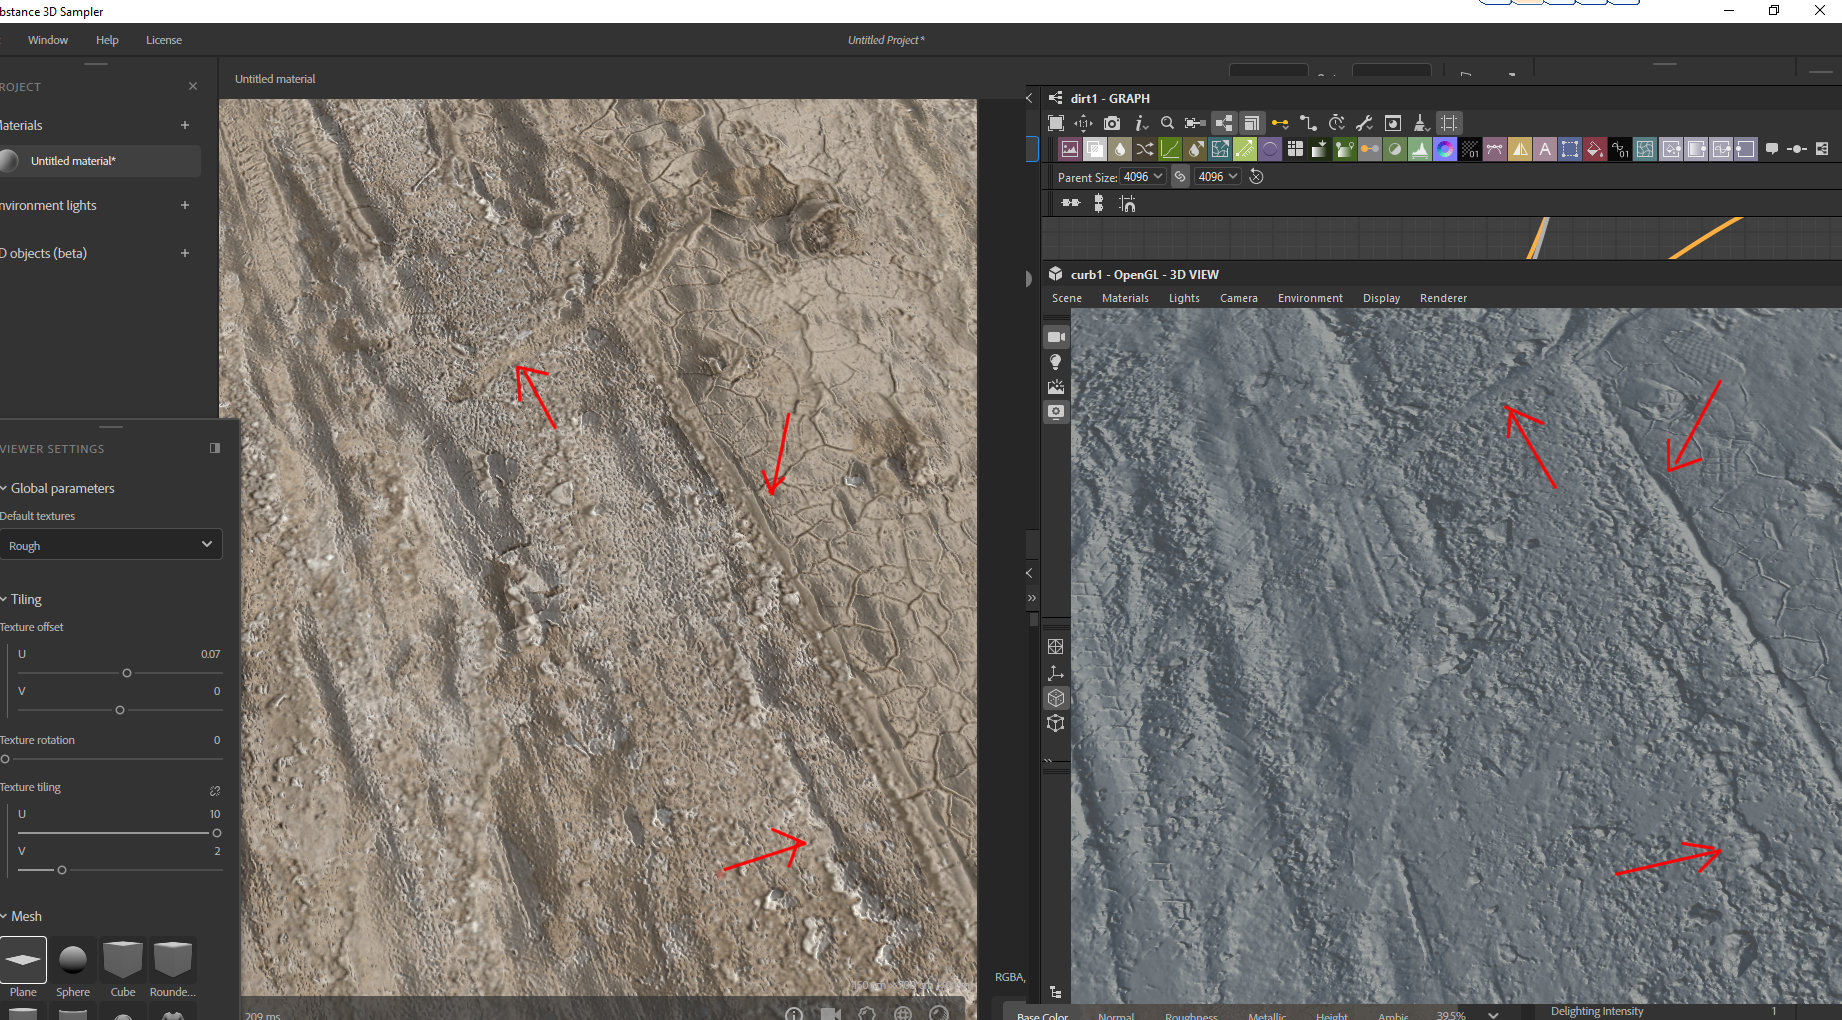Click the screenshot capture icon in the graph toolbar
The width and height of the screenshot is (1842, 1020).
point(1112,123)
